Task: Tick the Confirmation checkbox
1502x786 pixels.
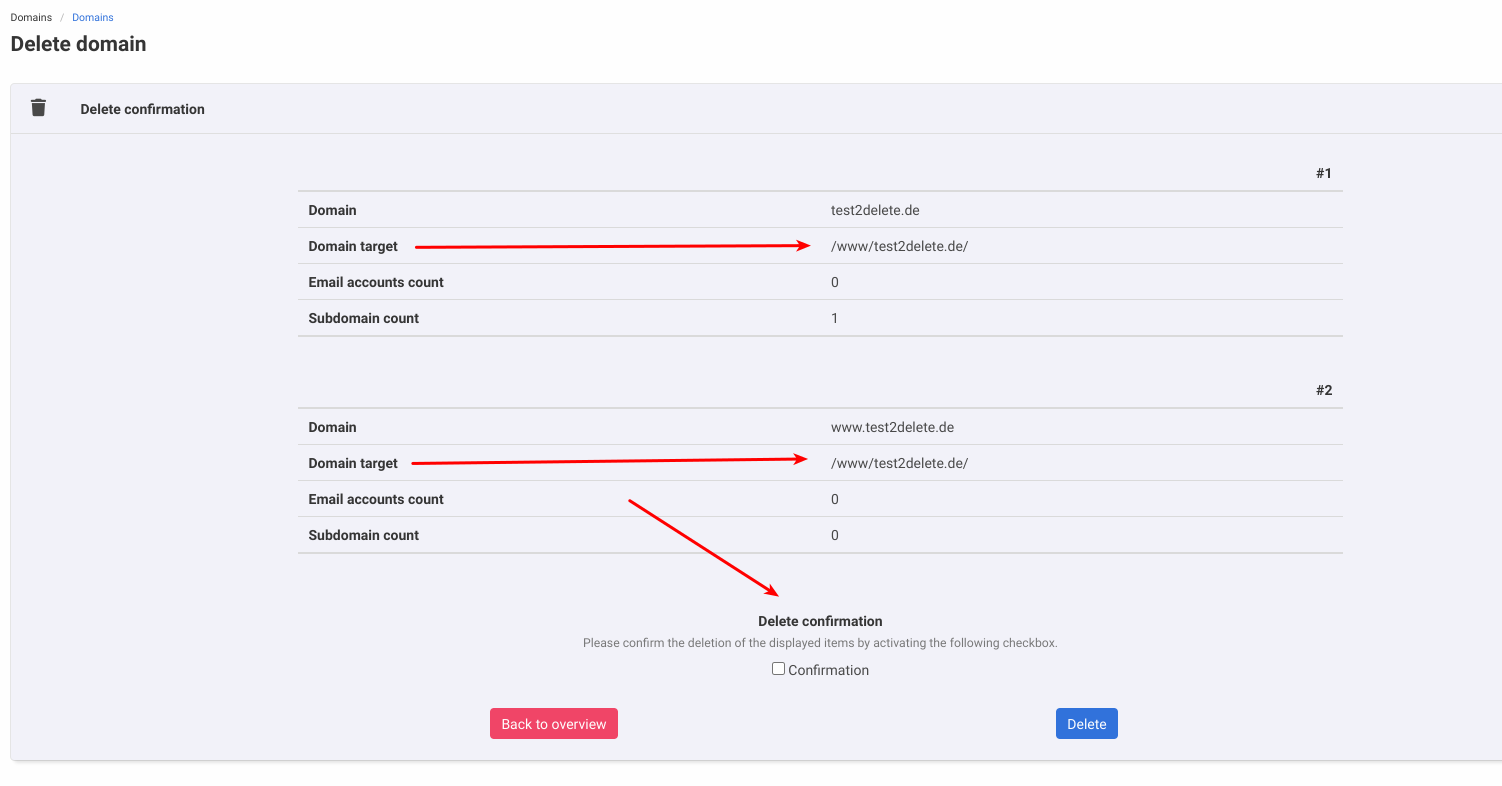Action: (778, 669)
